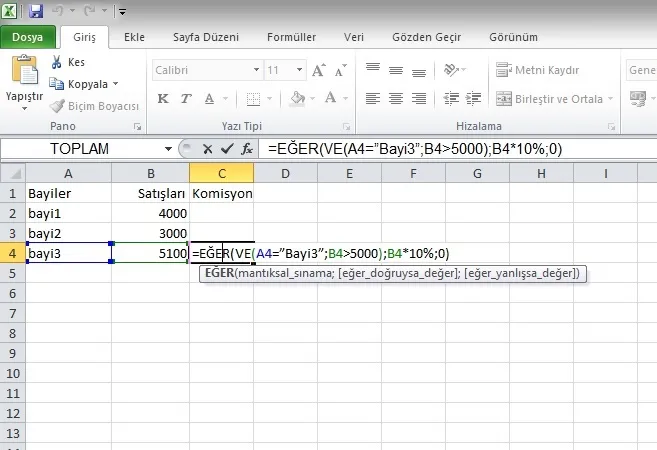Click the increase font size icon
The image size is (657, 450).
[319, 71]
